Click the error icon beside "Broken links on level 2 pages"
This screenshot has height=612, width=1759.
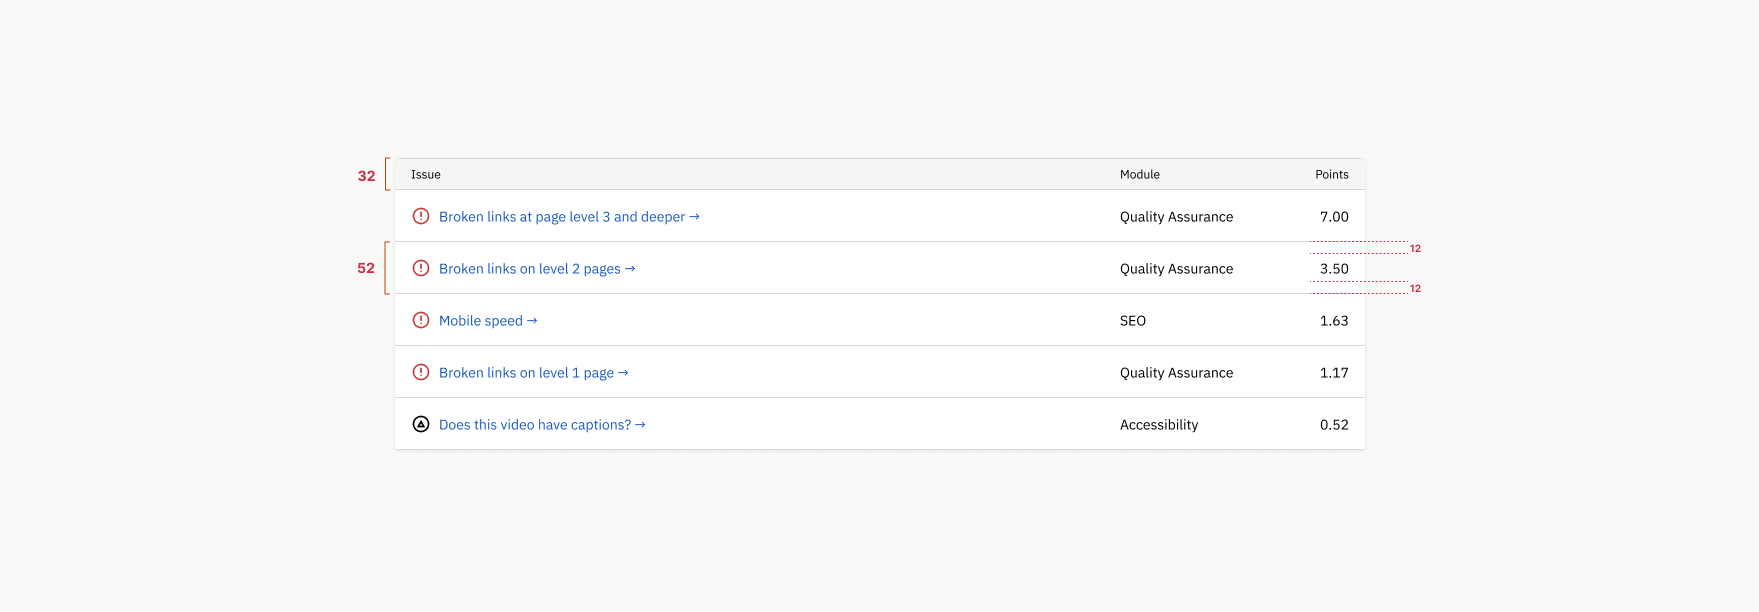[x=421, y=268]
